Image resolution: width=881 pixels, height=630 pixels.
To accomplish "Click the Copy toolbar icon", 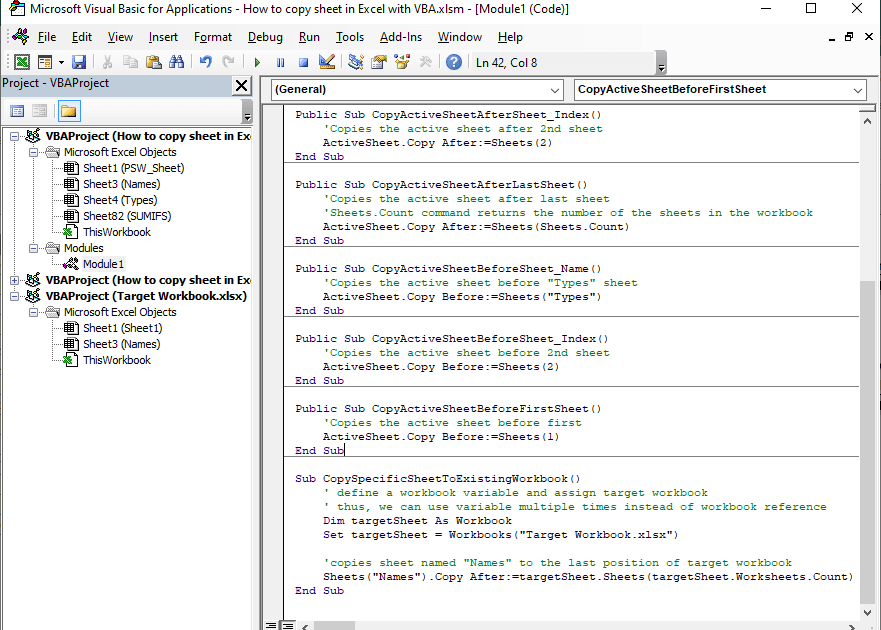I will click(x=130, y=62).
